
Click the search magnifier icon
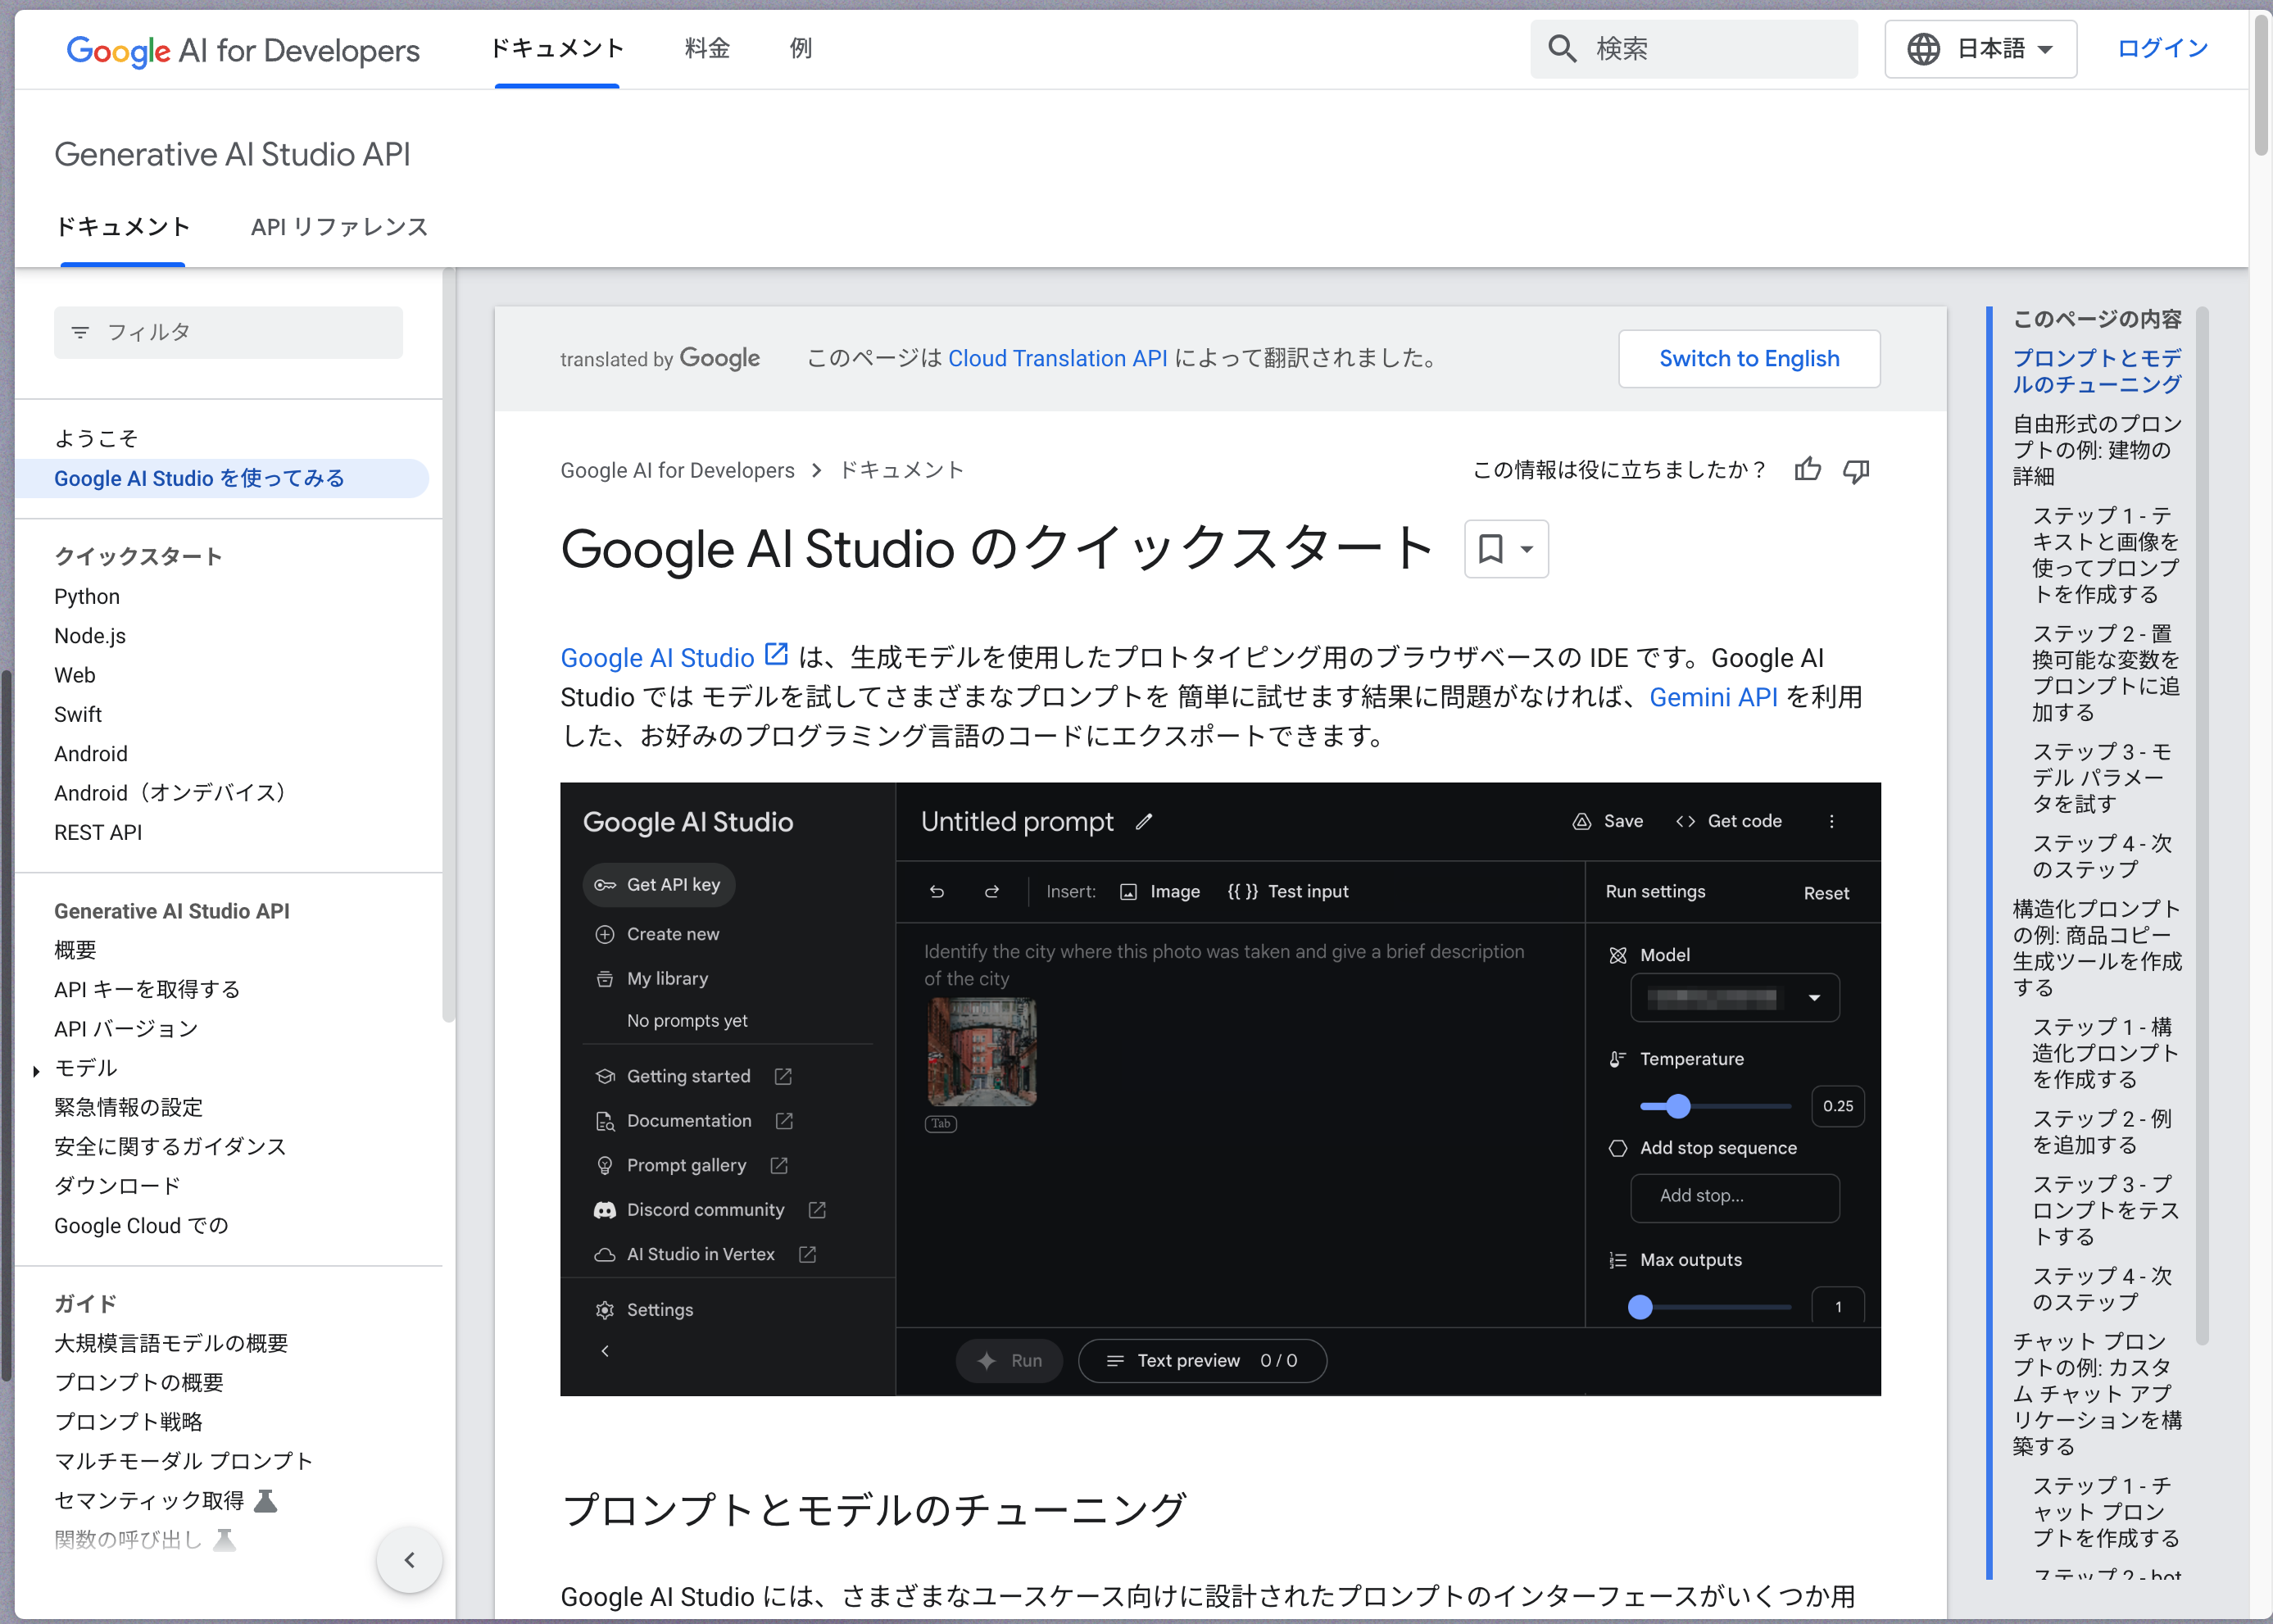click(x=1562, y=49)
